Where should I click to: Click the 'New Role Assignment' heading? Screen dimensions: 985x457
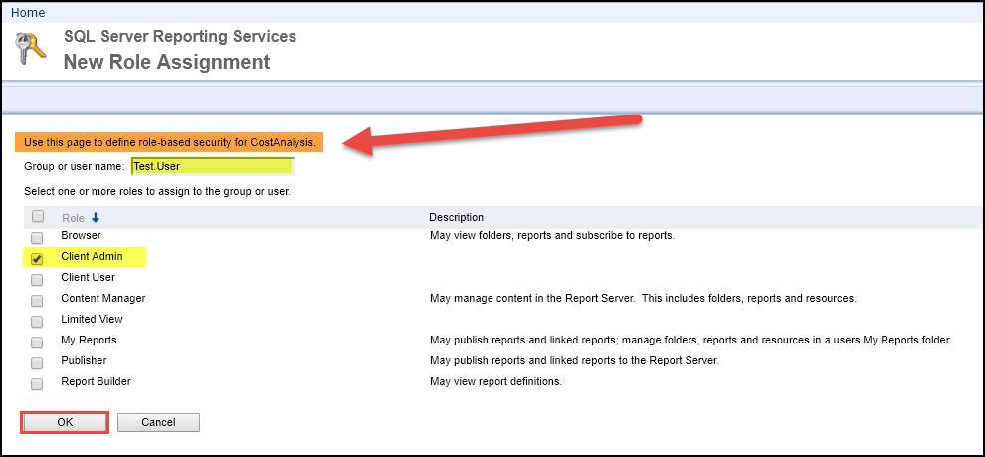[x=167, y=62]
